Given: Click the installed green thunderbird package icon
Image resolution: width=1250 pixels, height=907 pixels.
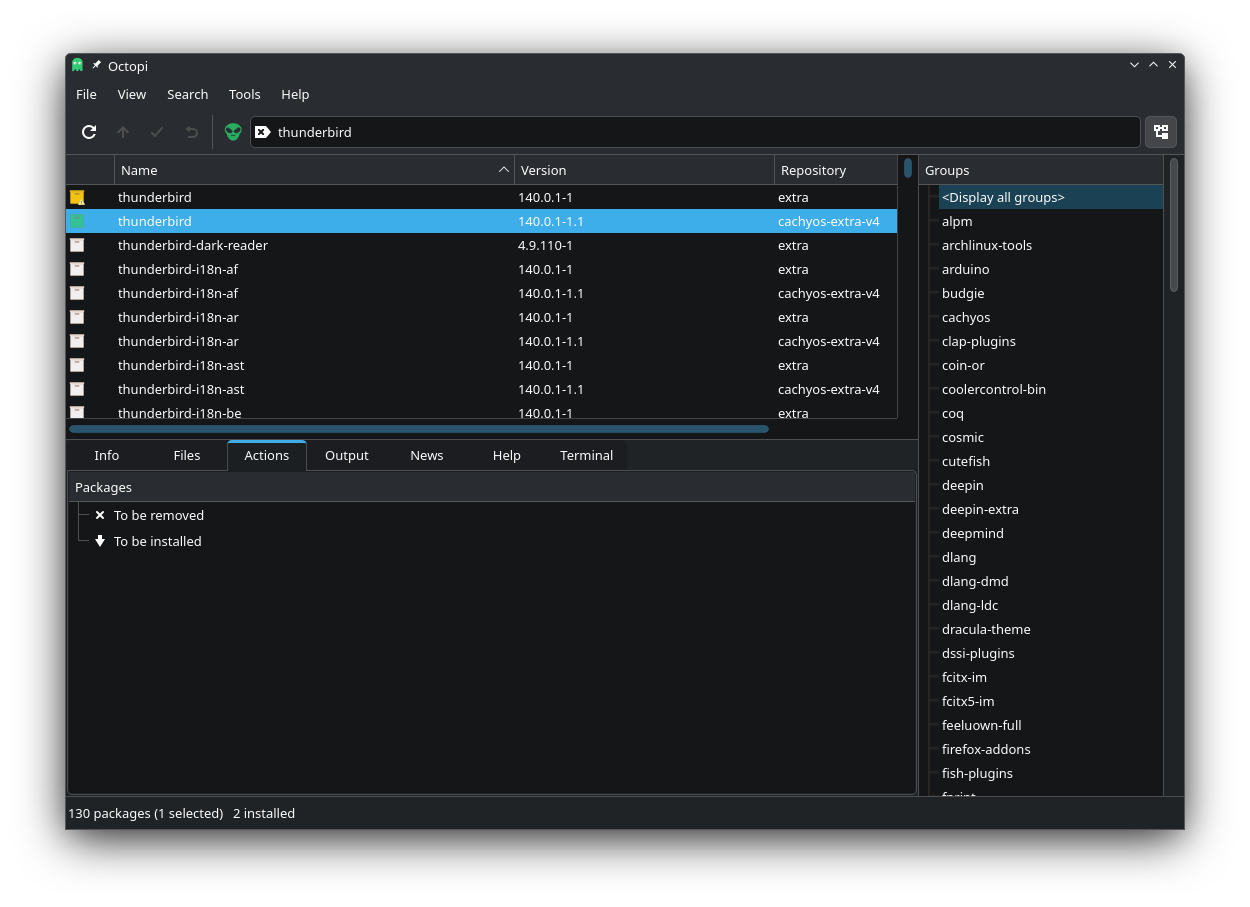Looking at the screenshot, I should click(77, 221).
